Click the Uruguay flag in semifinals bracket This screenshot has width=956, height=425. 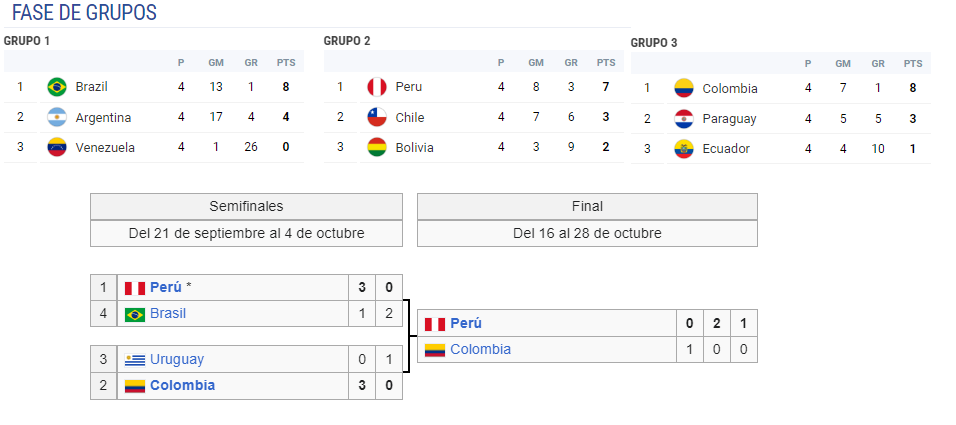point(135,360)
